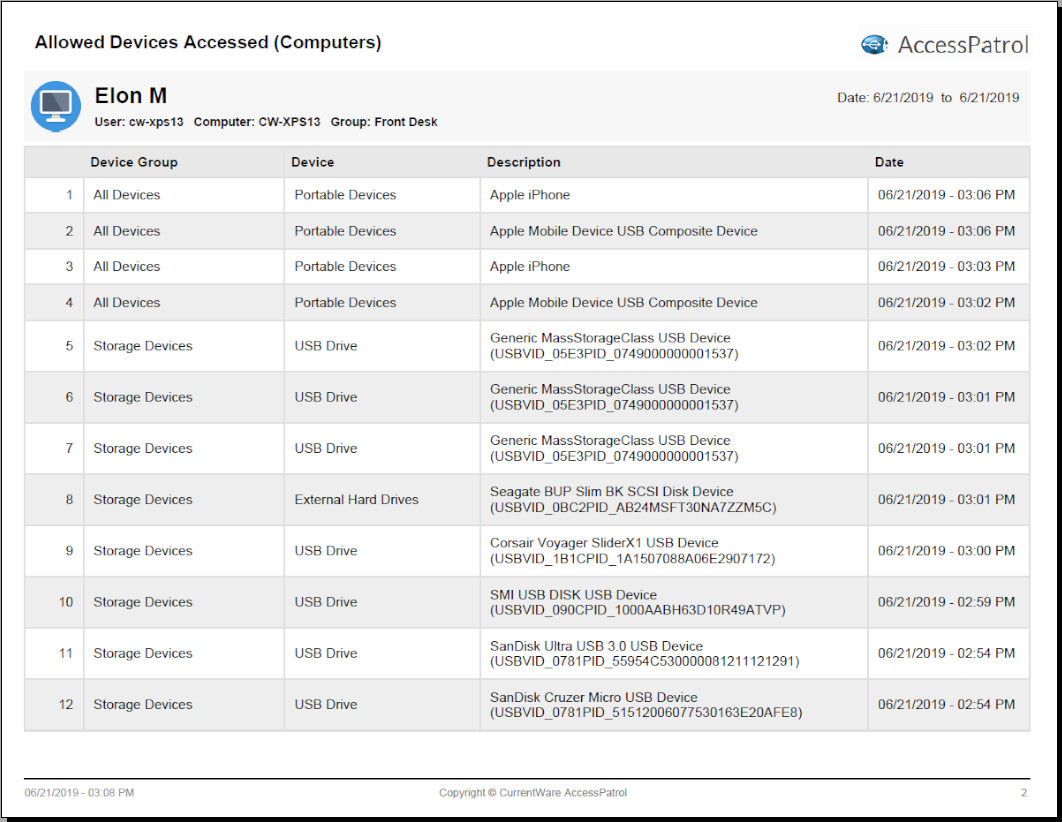Click the Copyright CurrentWare AccessPatrol footer text
This screenshot has height=822, width=1062.
tap(533, 793)
